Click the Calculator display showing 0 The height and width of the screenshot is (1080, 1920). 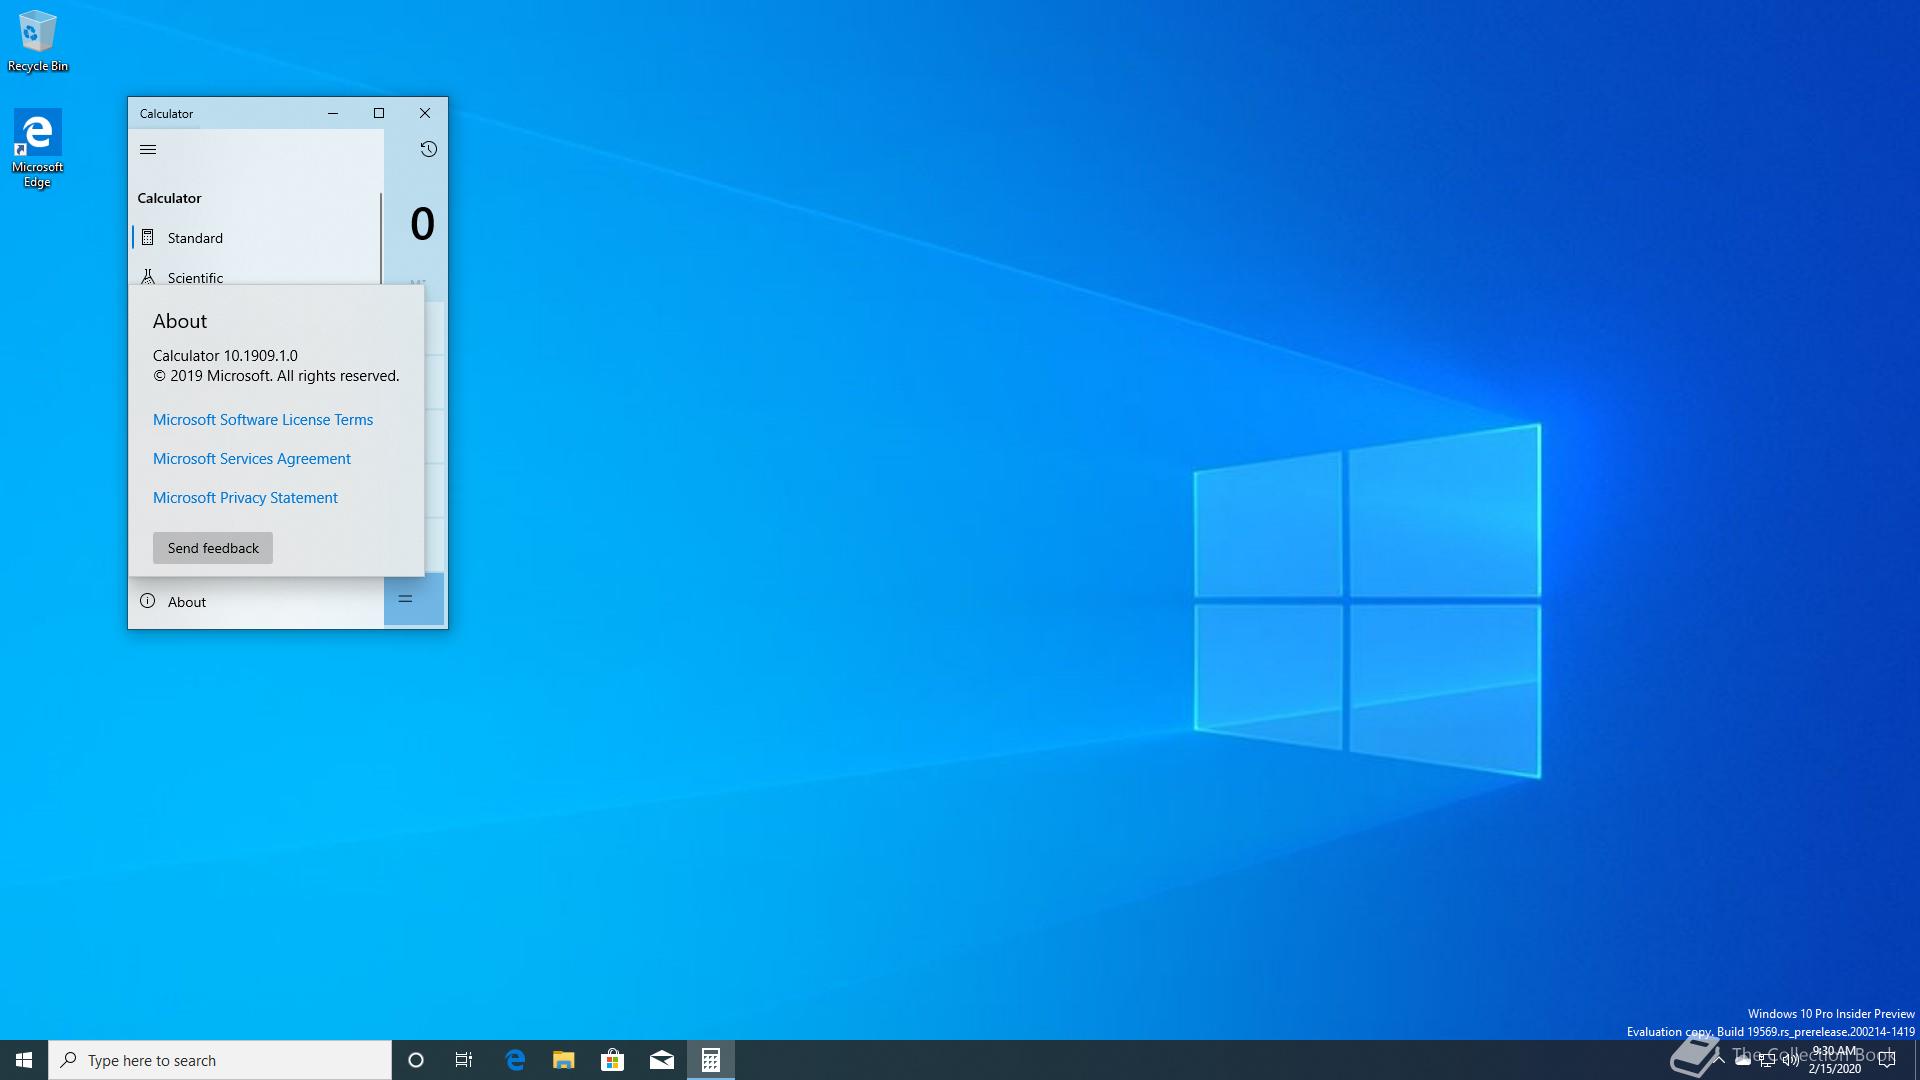(422, 223)
